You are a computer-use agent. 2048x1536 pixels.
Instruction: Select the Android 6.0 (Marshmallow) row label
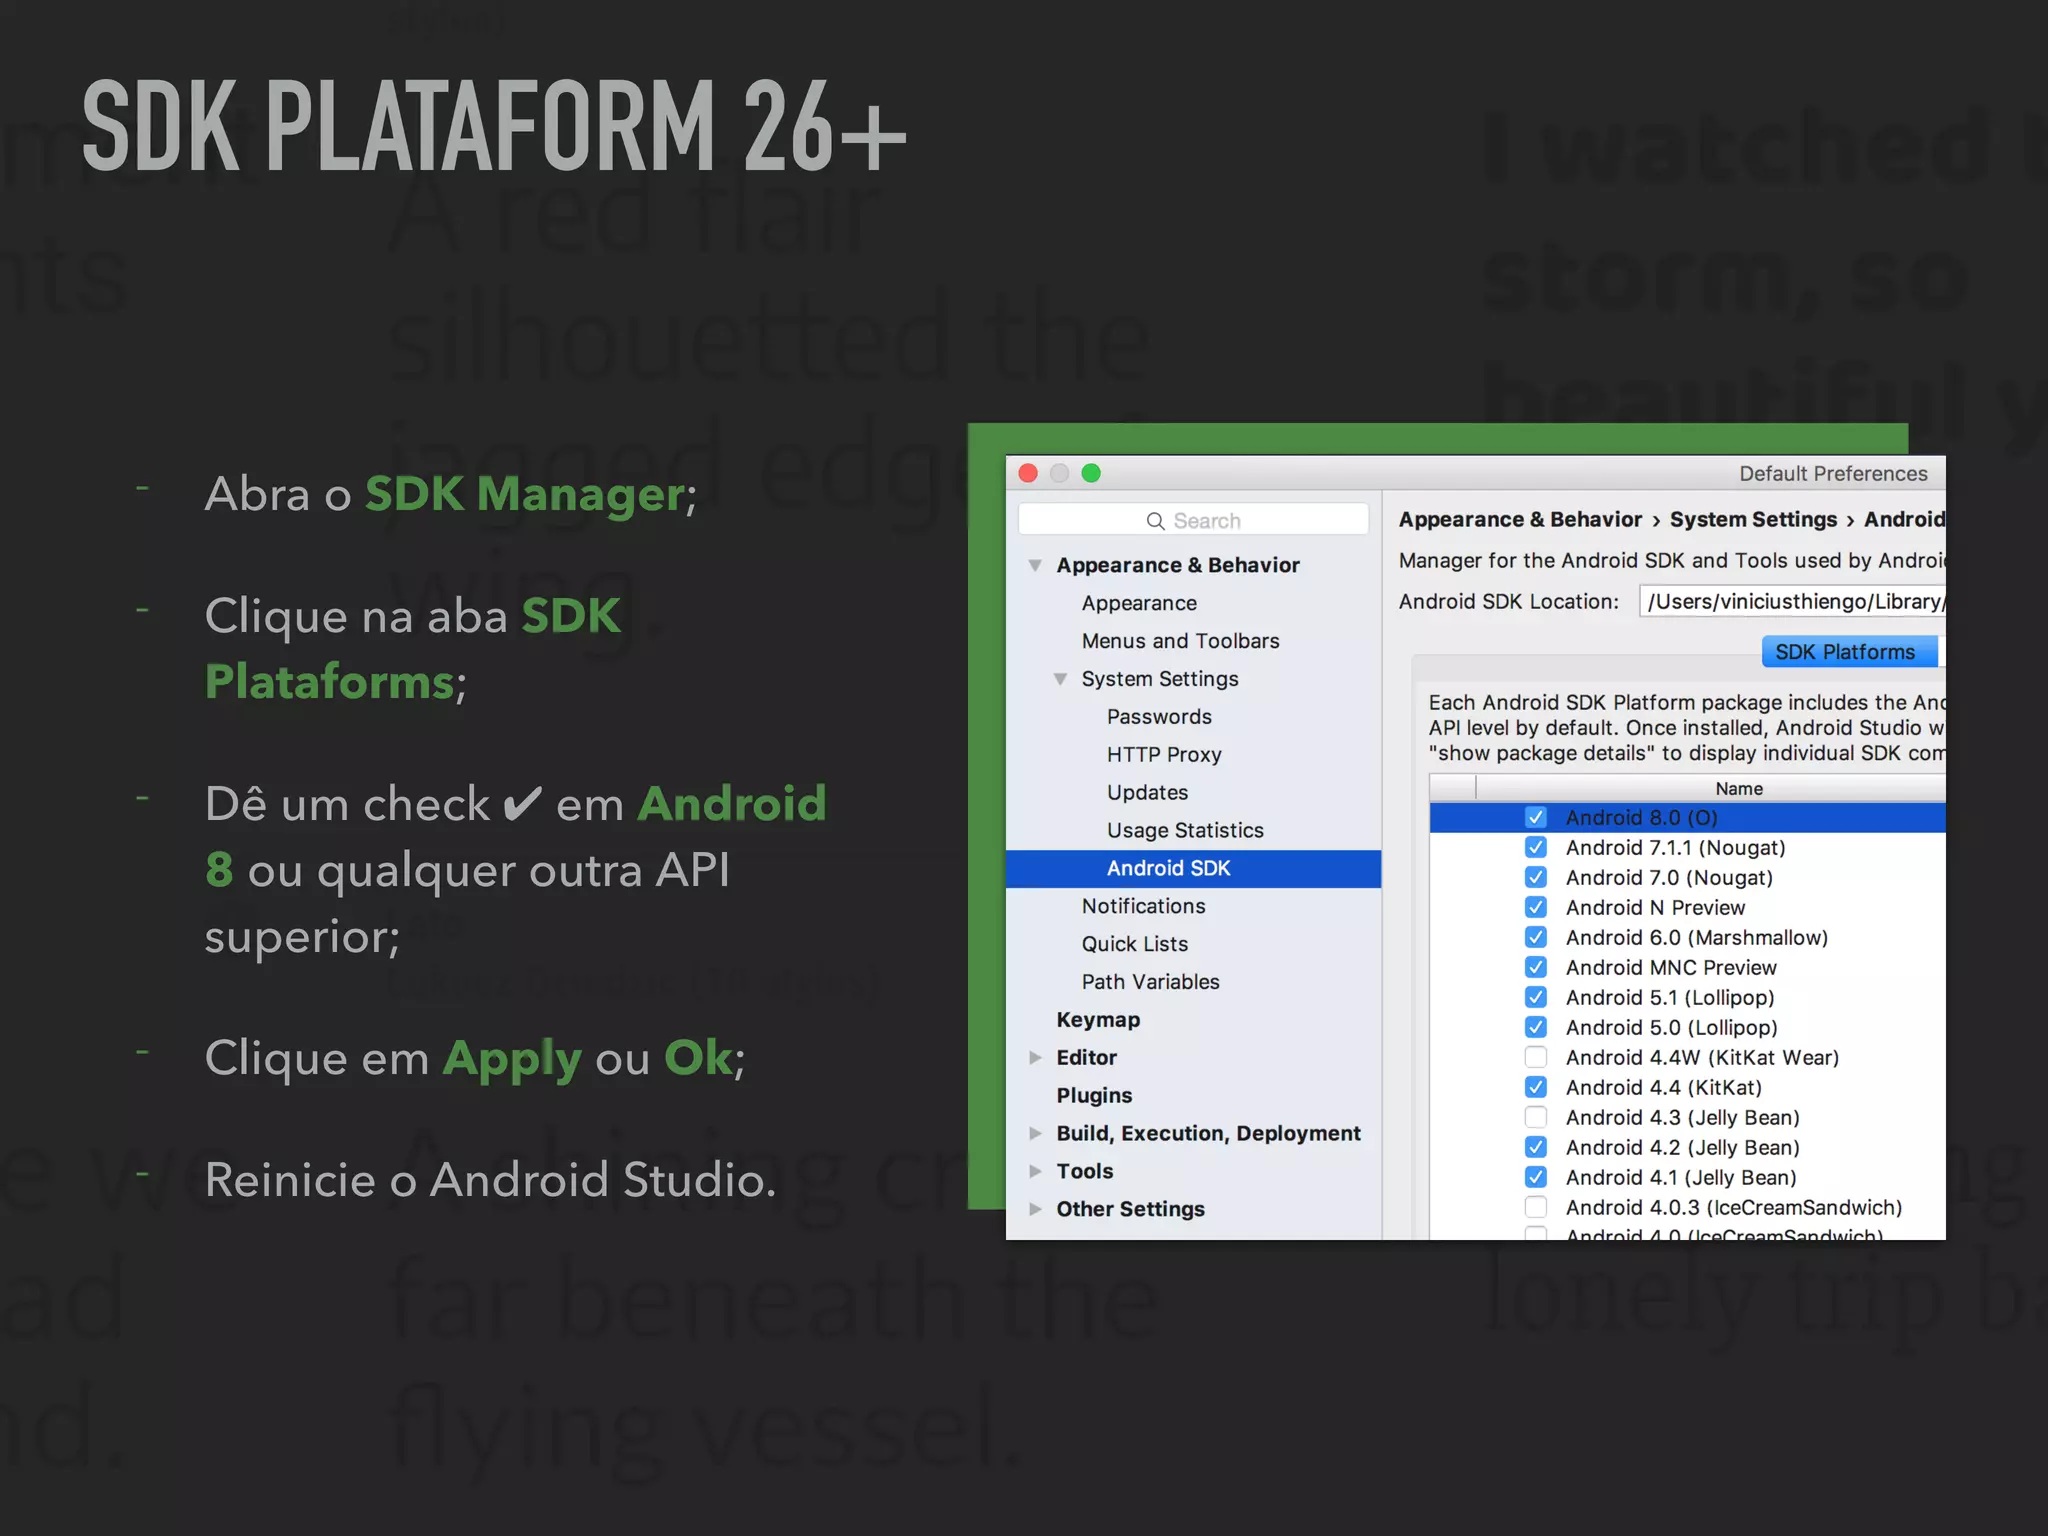point(1696,938)
